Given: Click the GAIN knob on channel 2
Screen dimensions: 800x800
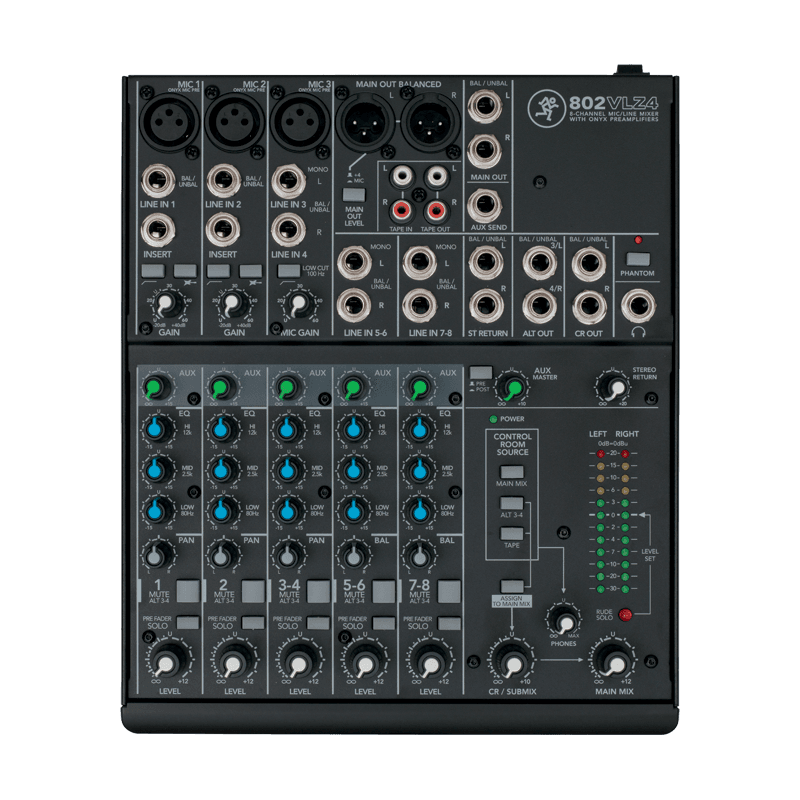Looking at the screenshot, I should 232,305.
